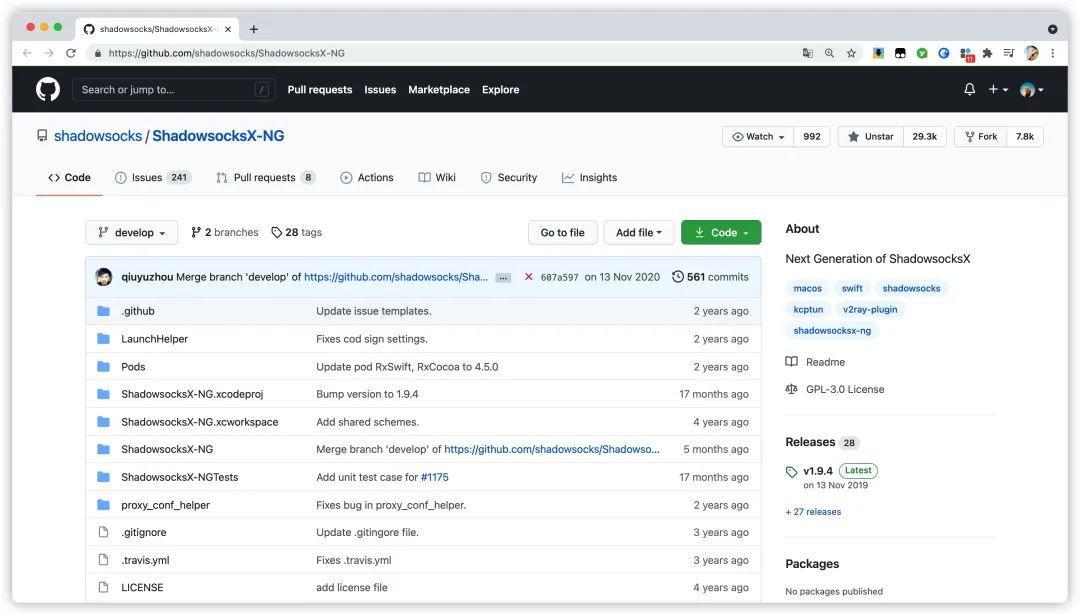Open the v1.9.4 latest release
Screen dimensions: 1080x615
click(x=818, y=471)
